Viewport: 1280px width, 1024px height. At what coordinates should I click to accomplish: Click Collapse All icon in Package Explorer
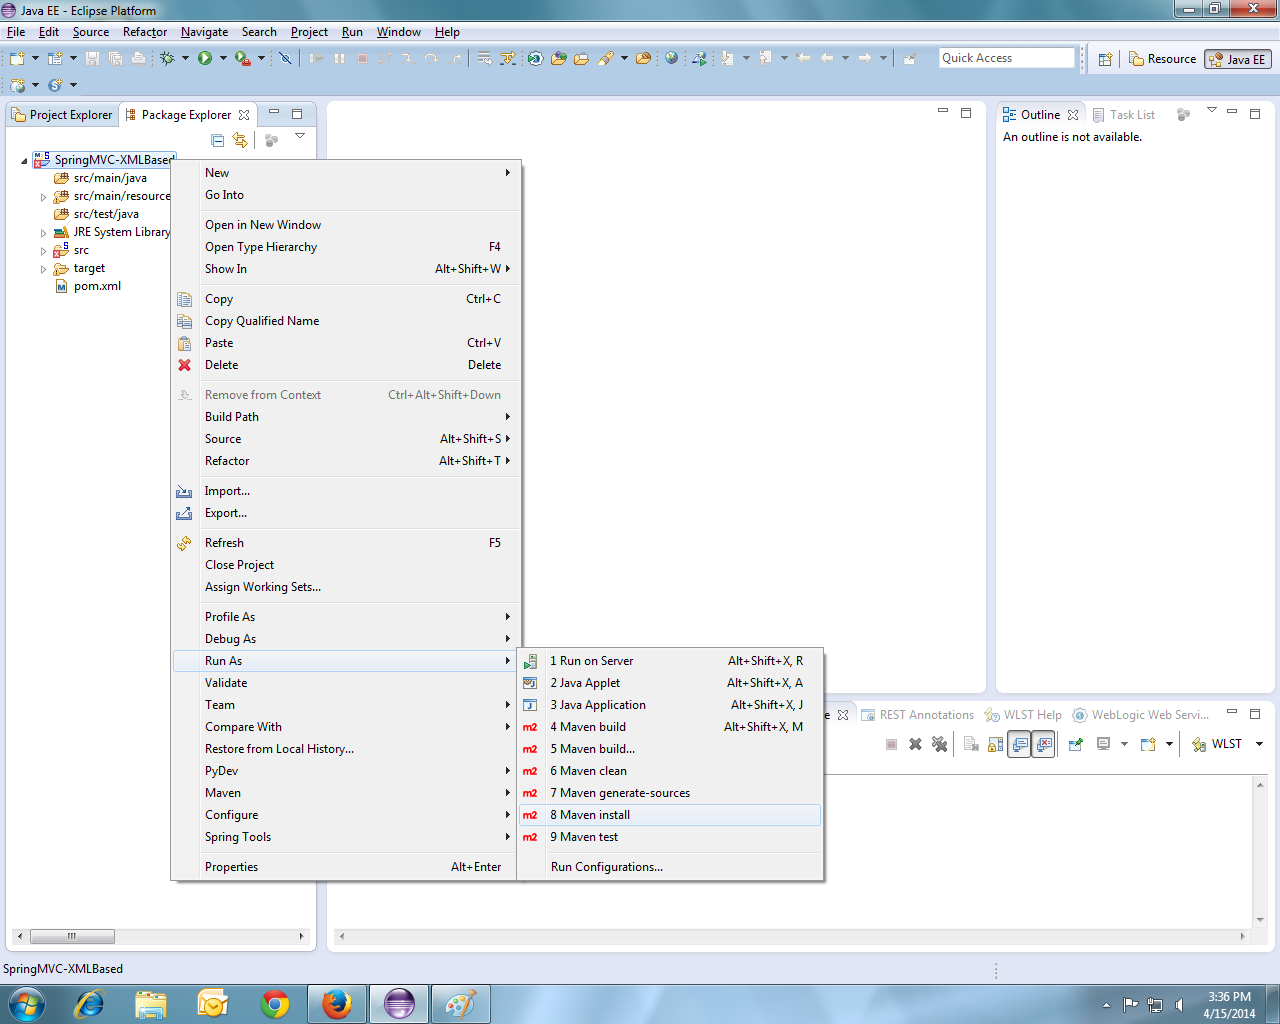[218, 140]
